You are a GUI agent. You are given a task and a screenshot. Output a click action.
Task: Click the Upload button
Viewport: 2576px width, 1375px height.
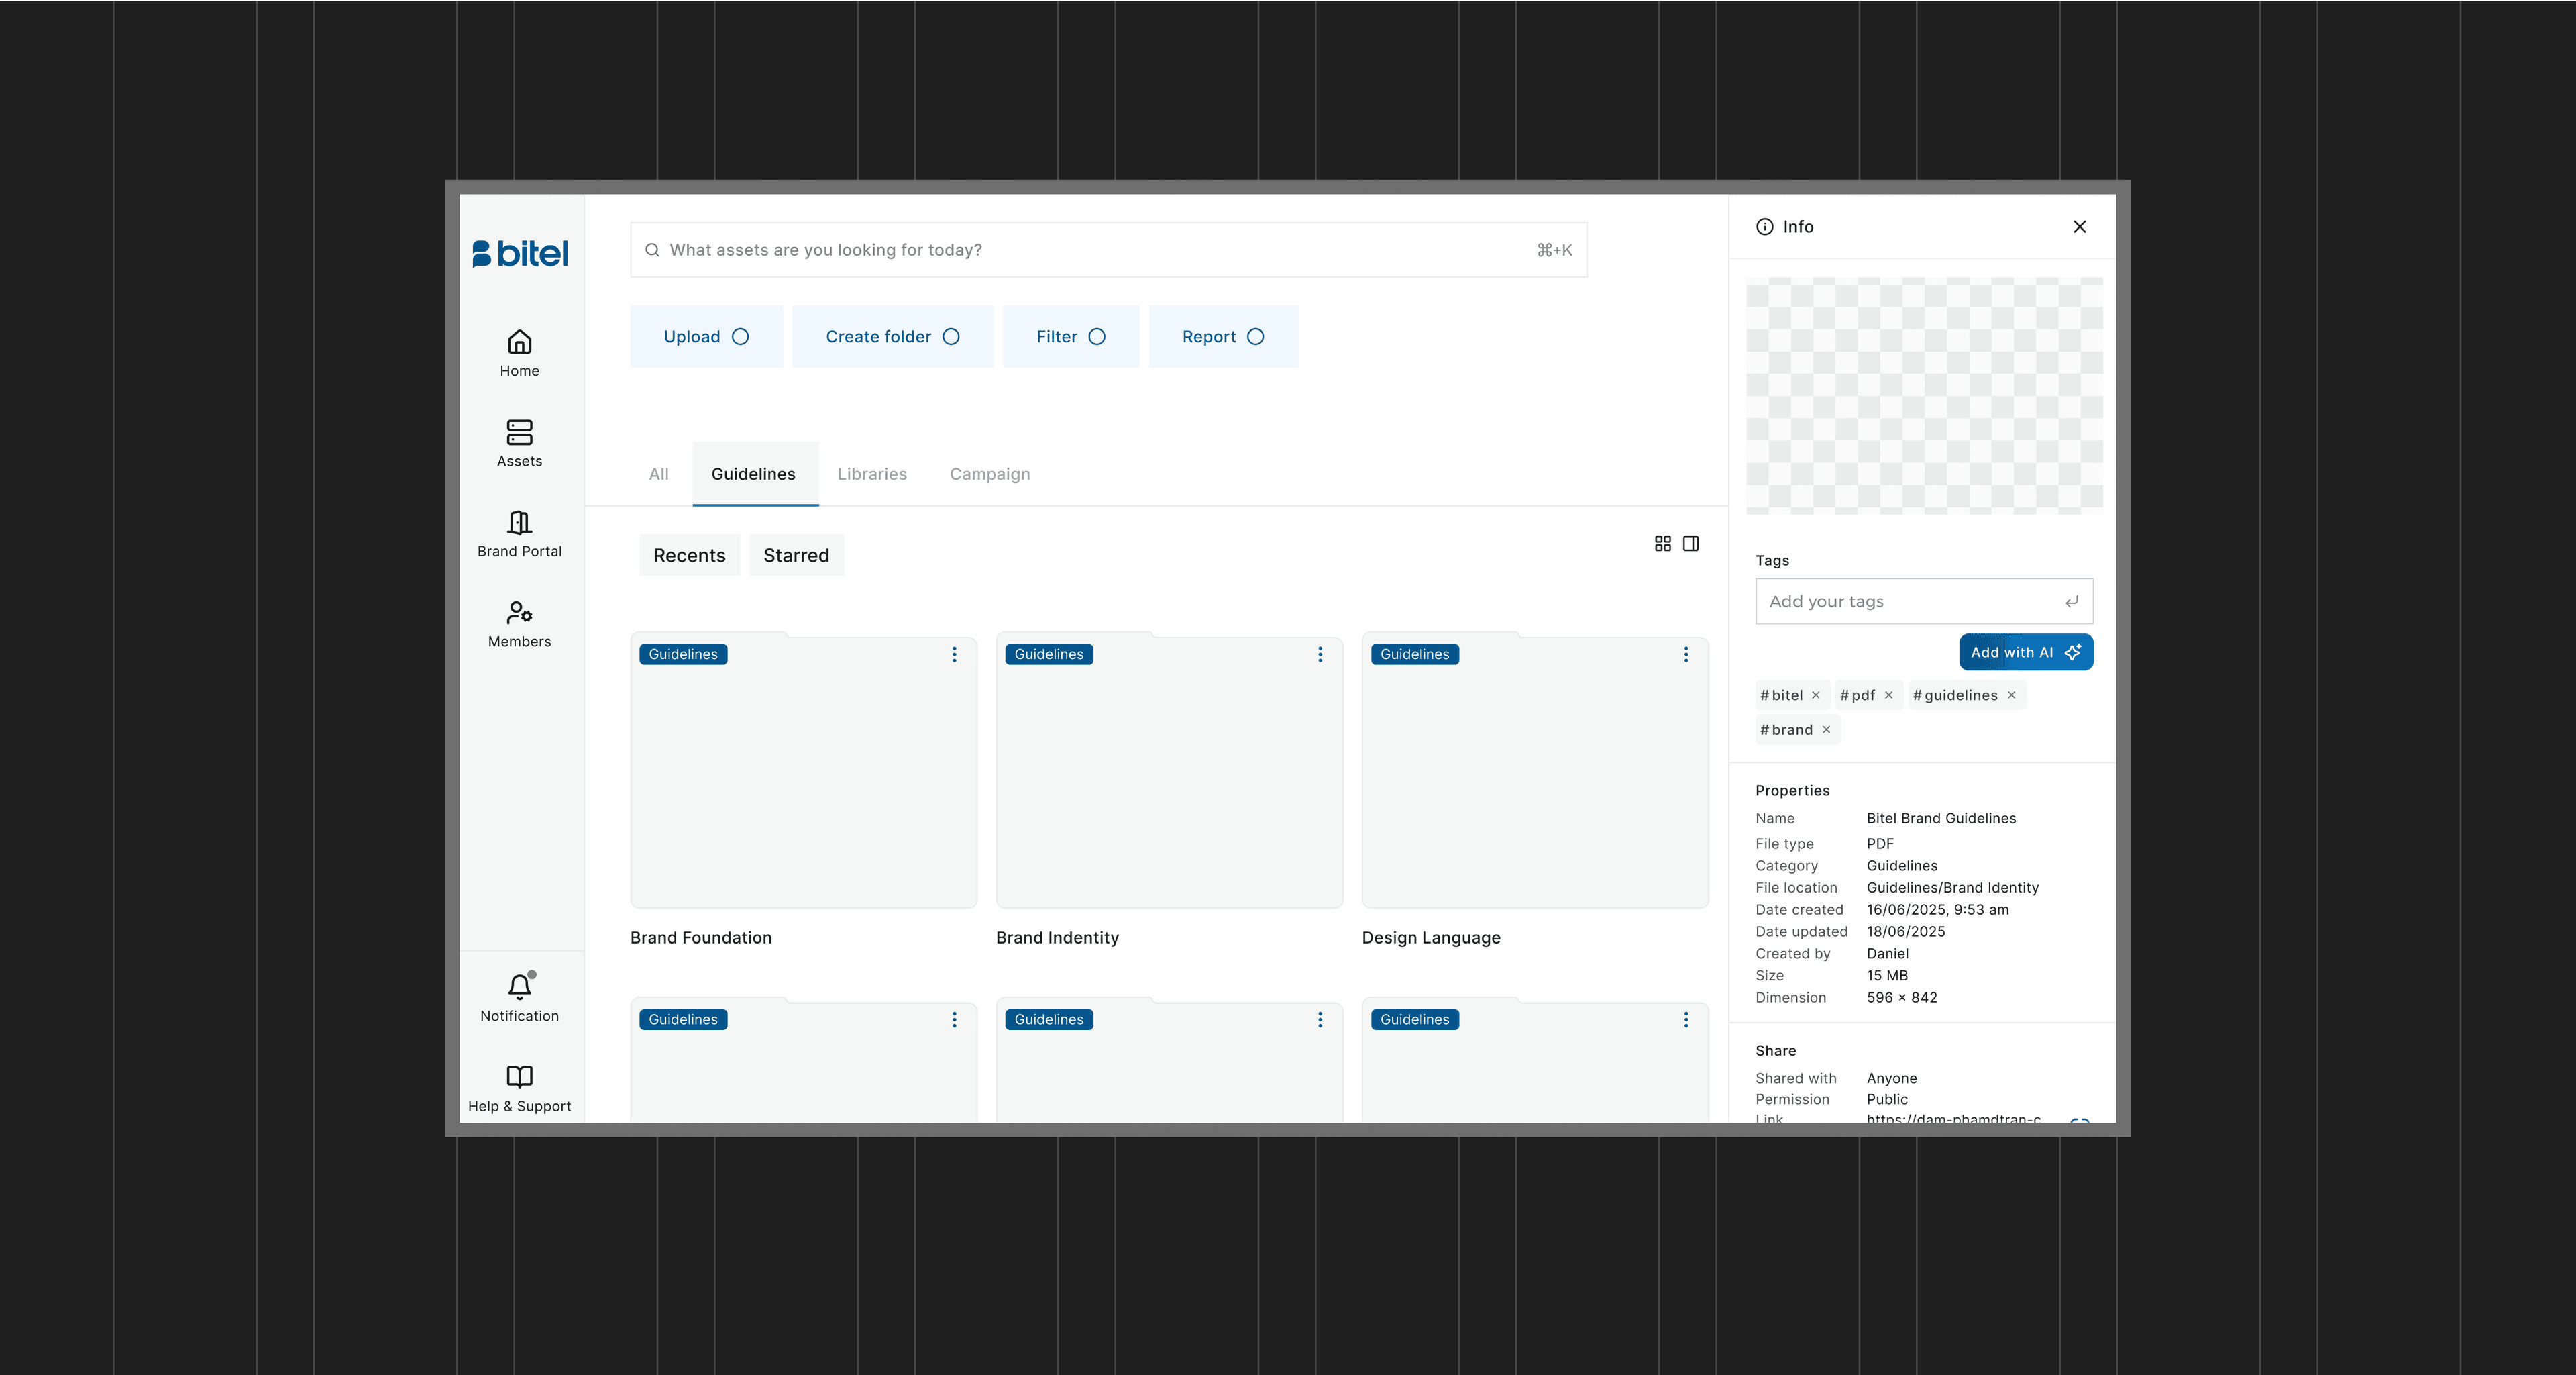[706, 337]
